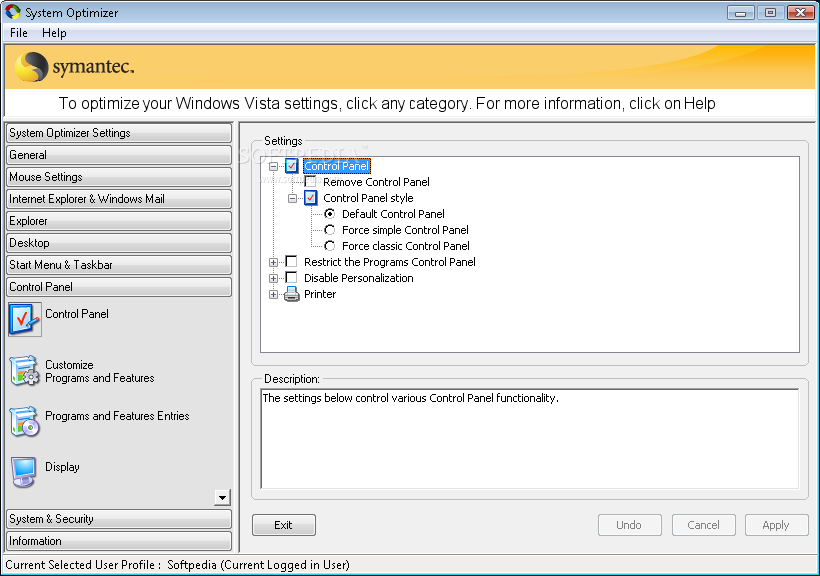Select the 'Printer' tree label
The height and width of the screenshot is (576, 820).
[x=320, y=294]
